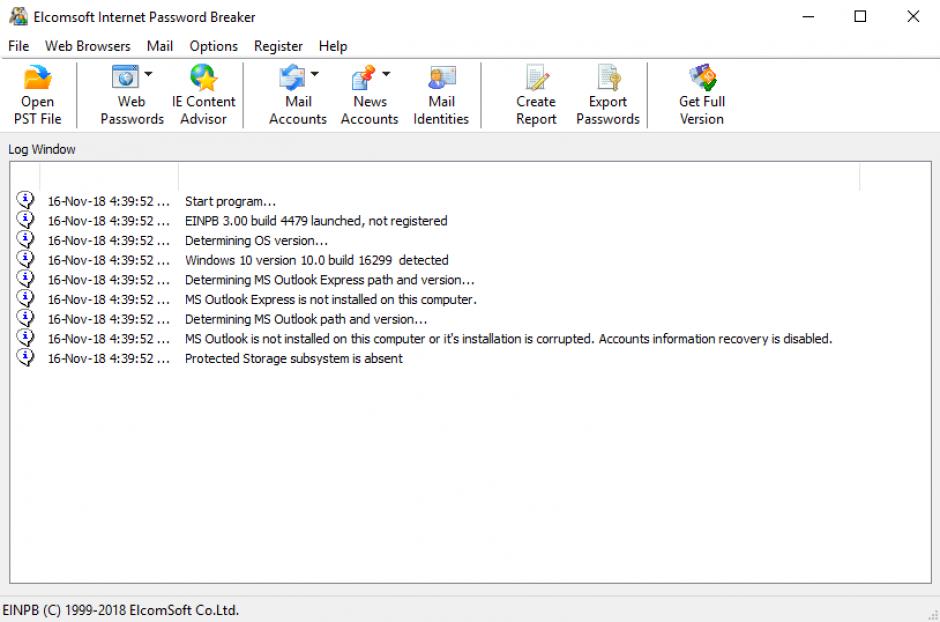Click info icon of 'Protected Storage subsystem' row
This screenshot has height=622, width=940.
point(25,357)
